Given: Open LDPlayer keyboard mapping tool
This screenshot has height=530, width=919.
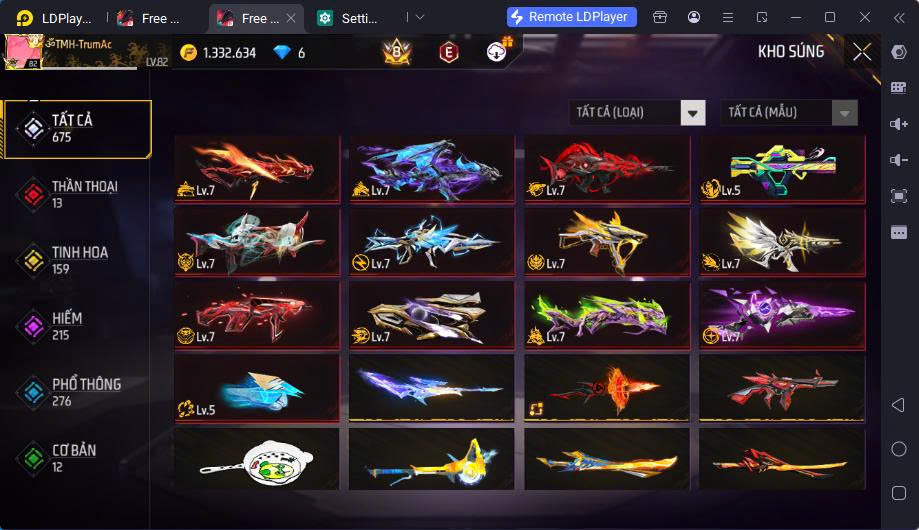Looking at the screenshot, I should click(898, 88).
